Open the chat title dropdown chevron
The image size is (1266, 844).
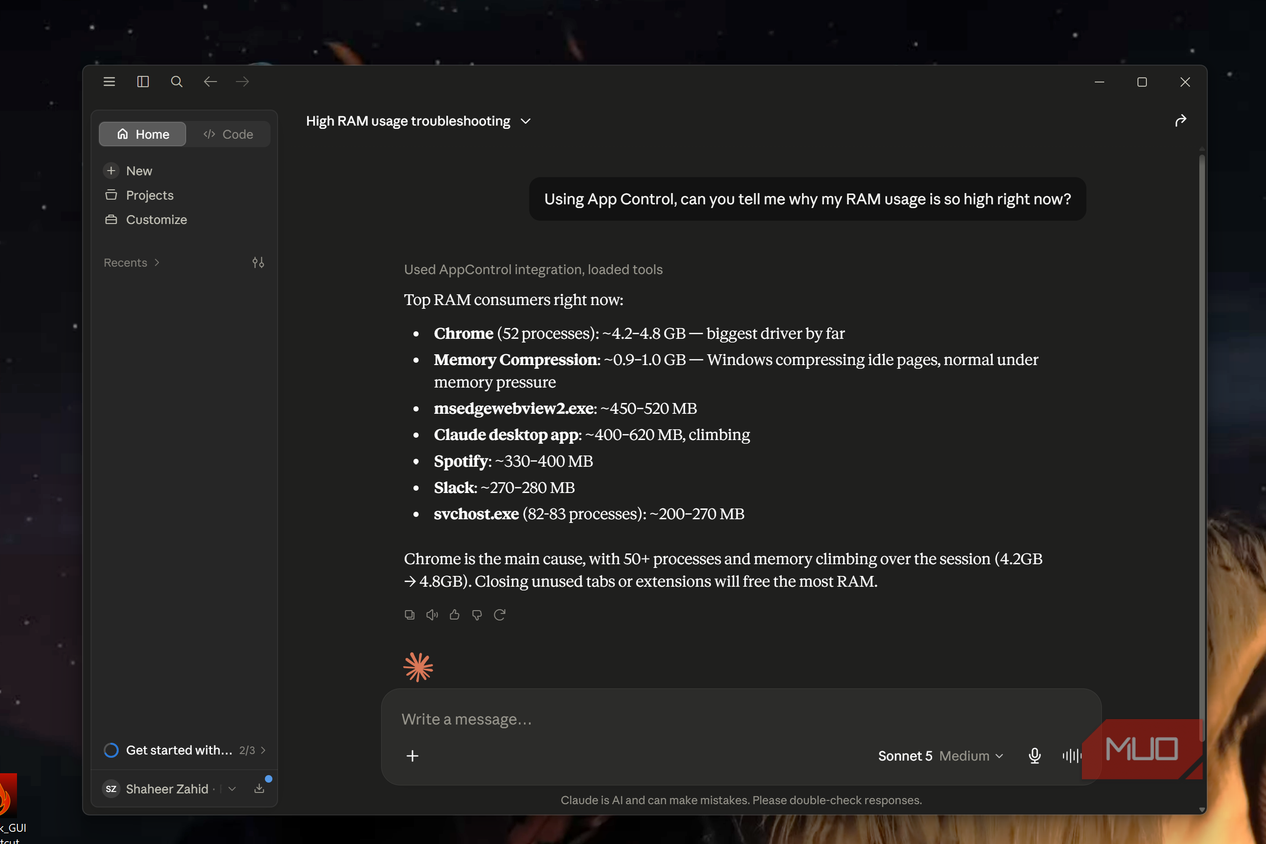(x=526, y=121)
